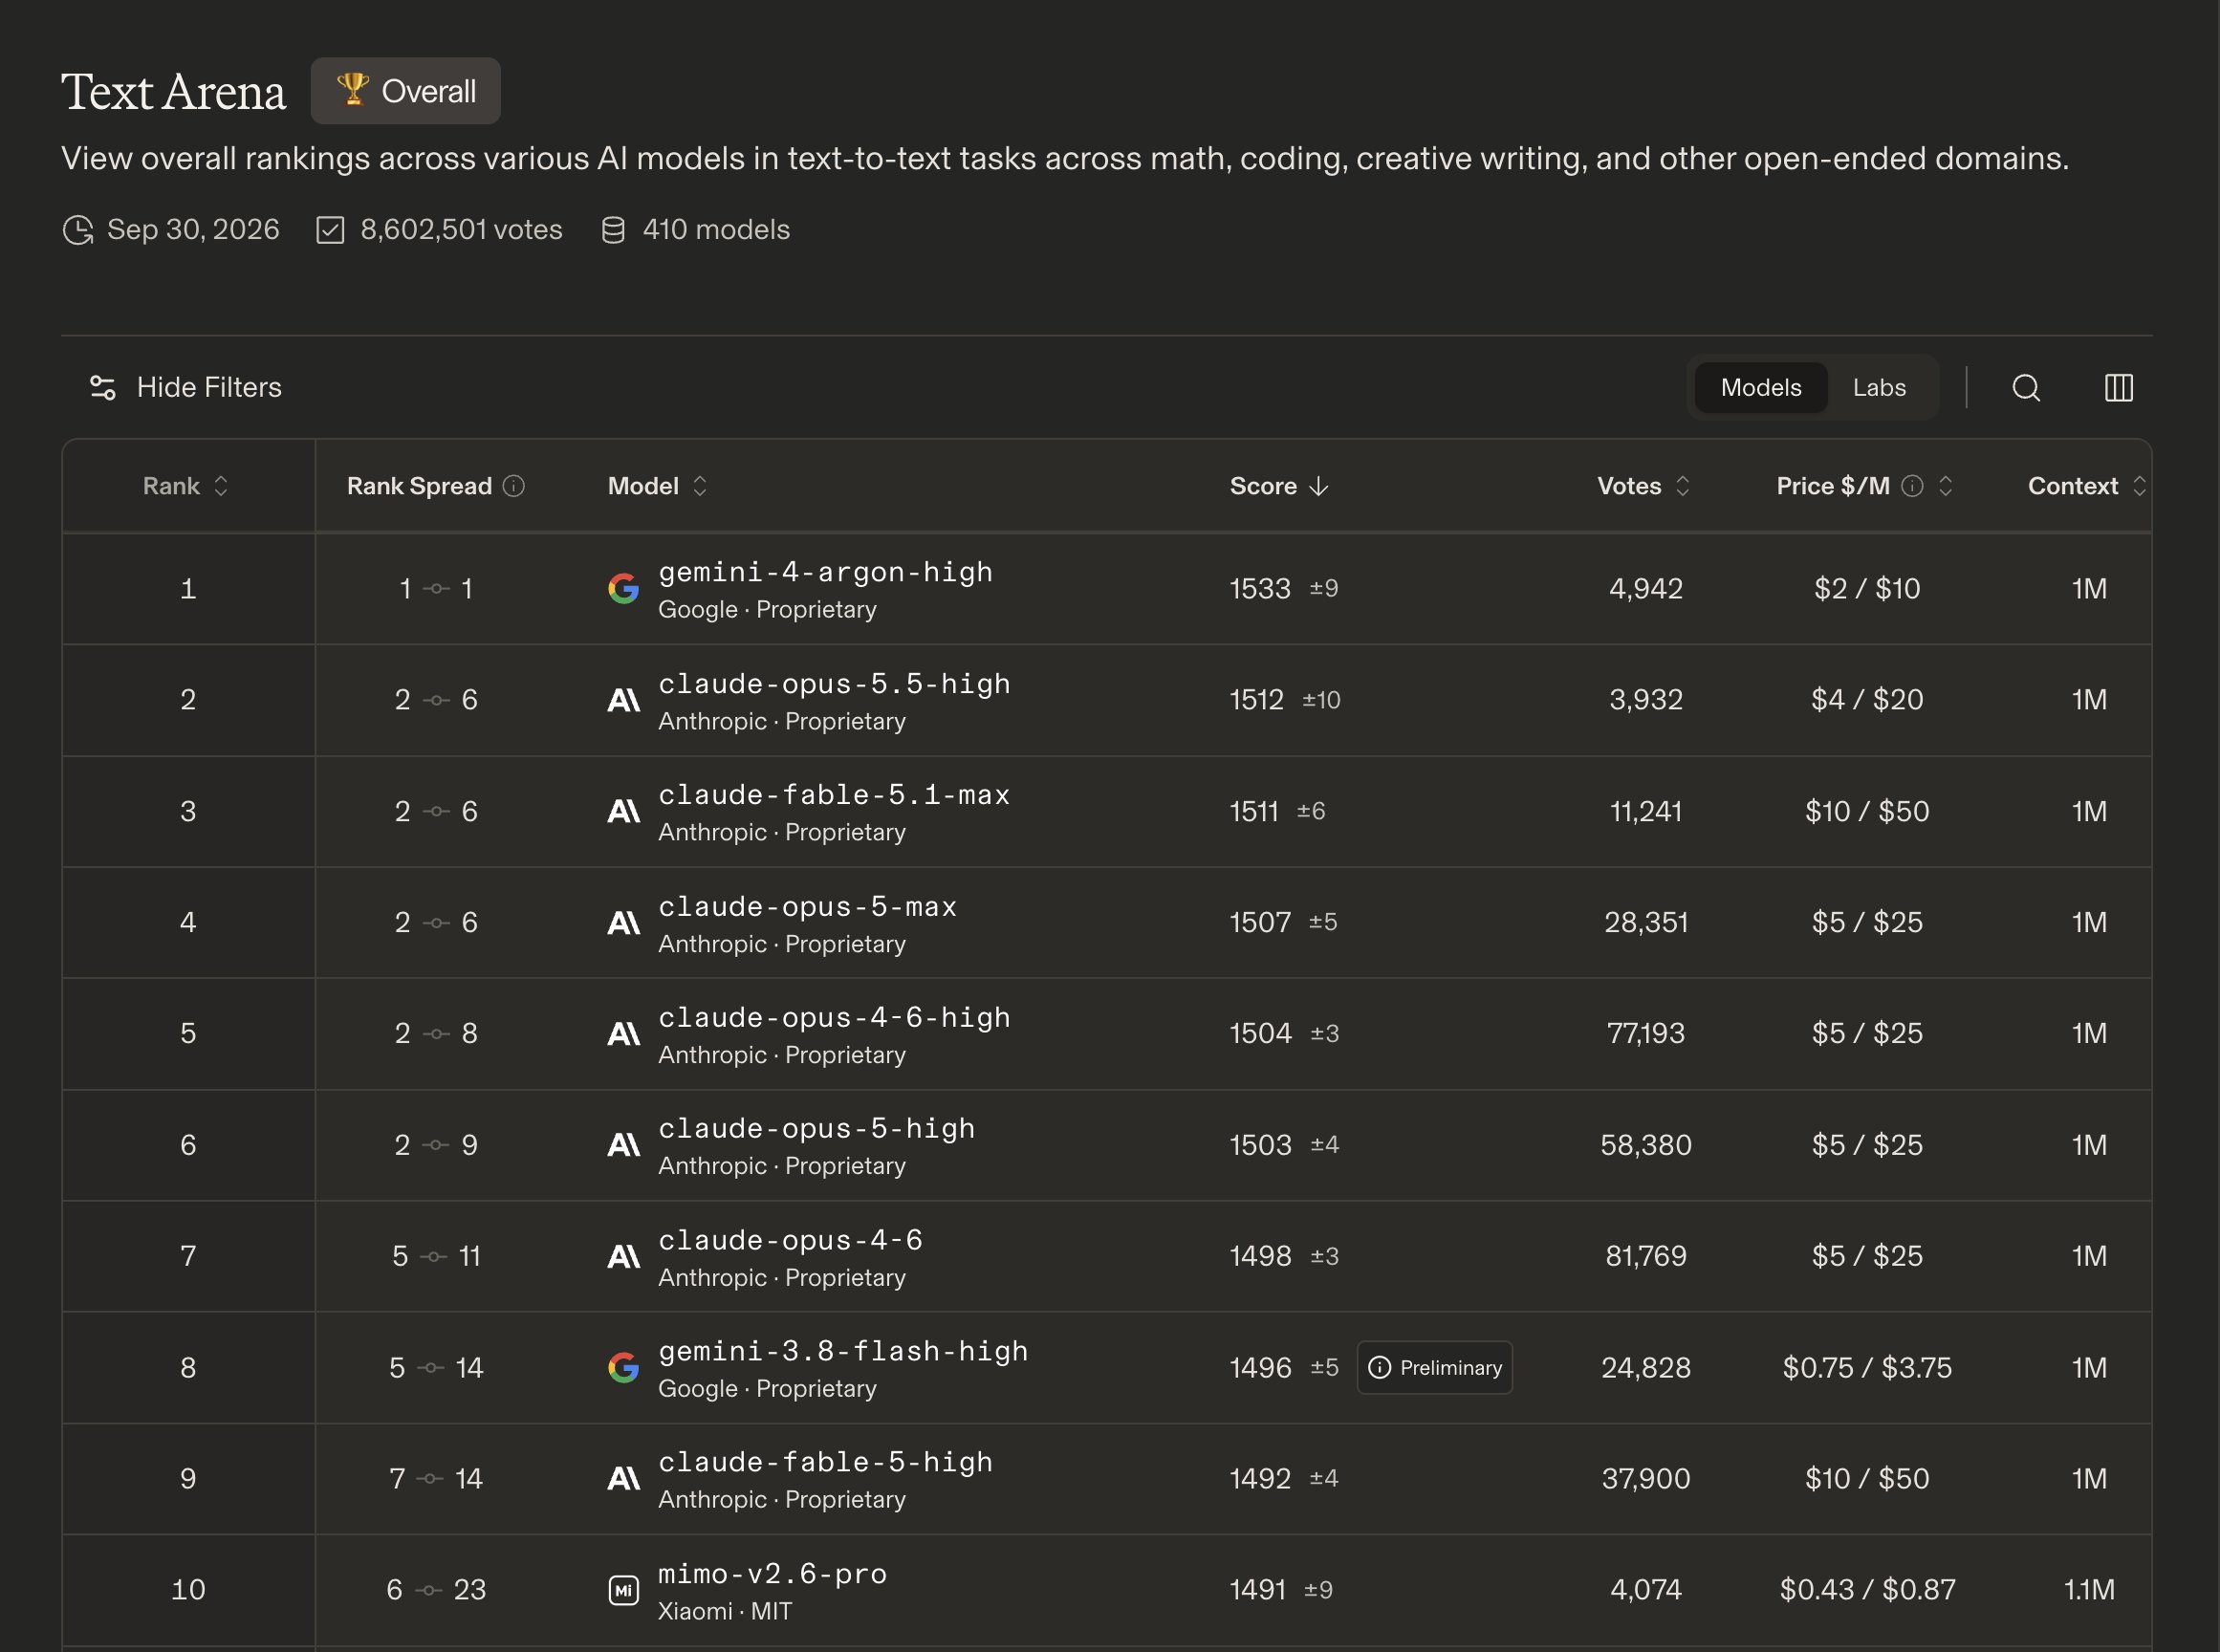The image size is (2220, 1652).
Task: Sort table by the Rank column
Action: tap(186, 486)
